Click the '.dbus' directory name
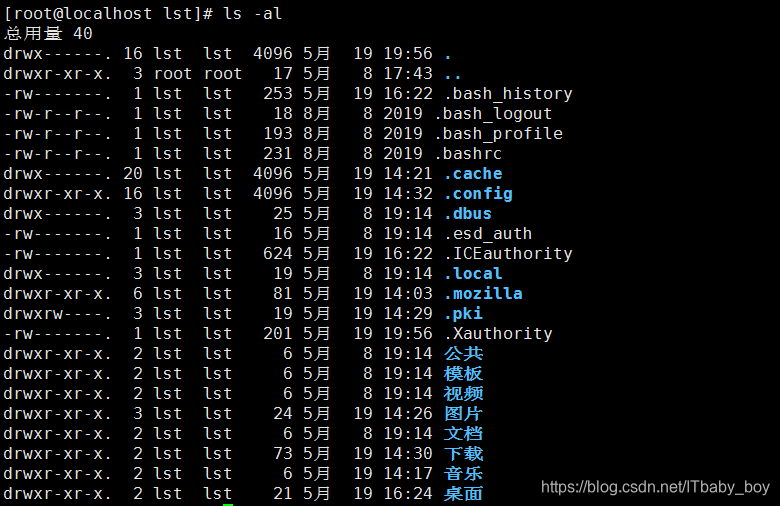The image size is (780, 506). (468, 213)
